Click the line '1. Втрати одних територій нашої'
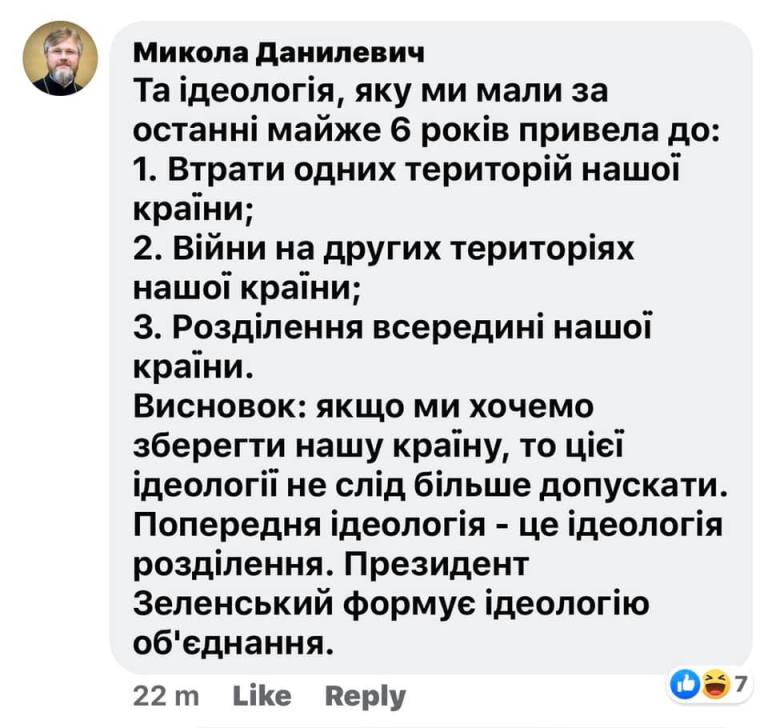Image resolution: width=768 pixels, height=728 pixels. tap(407, 170)
